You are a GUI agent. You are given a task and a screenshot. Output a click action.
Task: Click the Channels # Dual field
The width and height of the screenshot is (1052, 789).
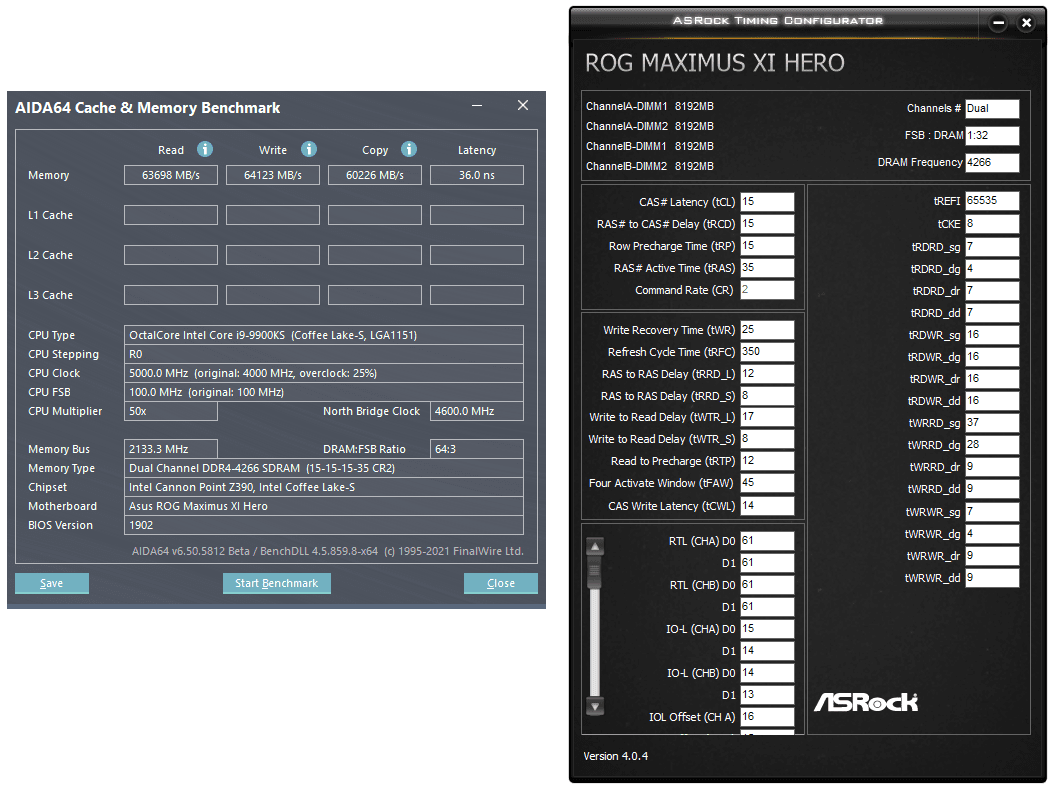click(992, 109)
